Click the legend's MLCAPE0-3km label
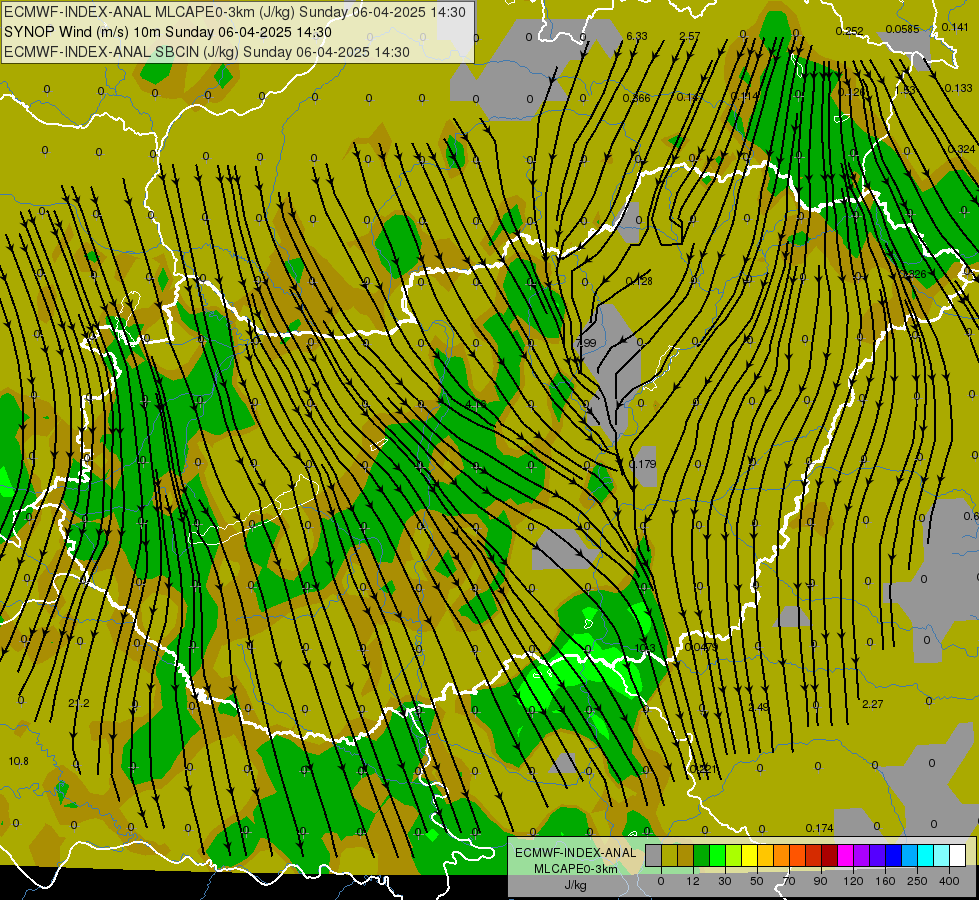This screenshot has height=900, width=979. click(x=576, y=869)
